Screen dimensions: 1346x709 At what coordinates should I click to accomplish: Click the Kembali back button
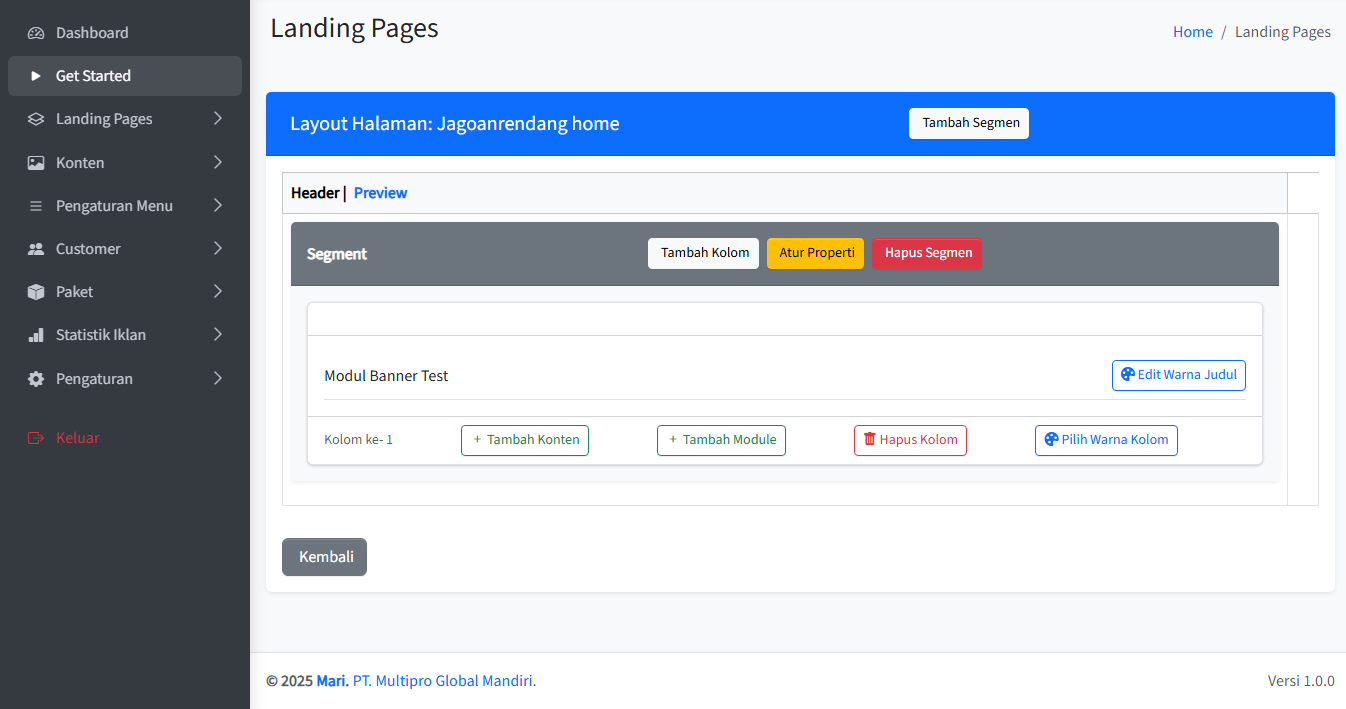324,557
